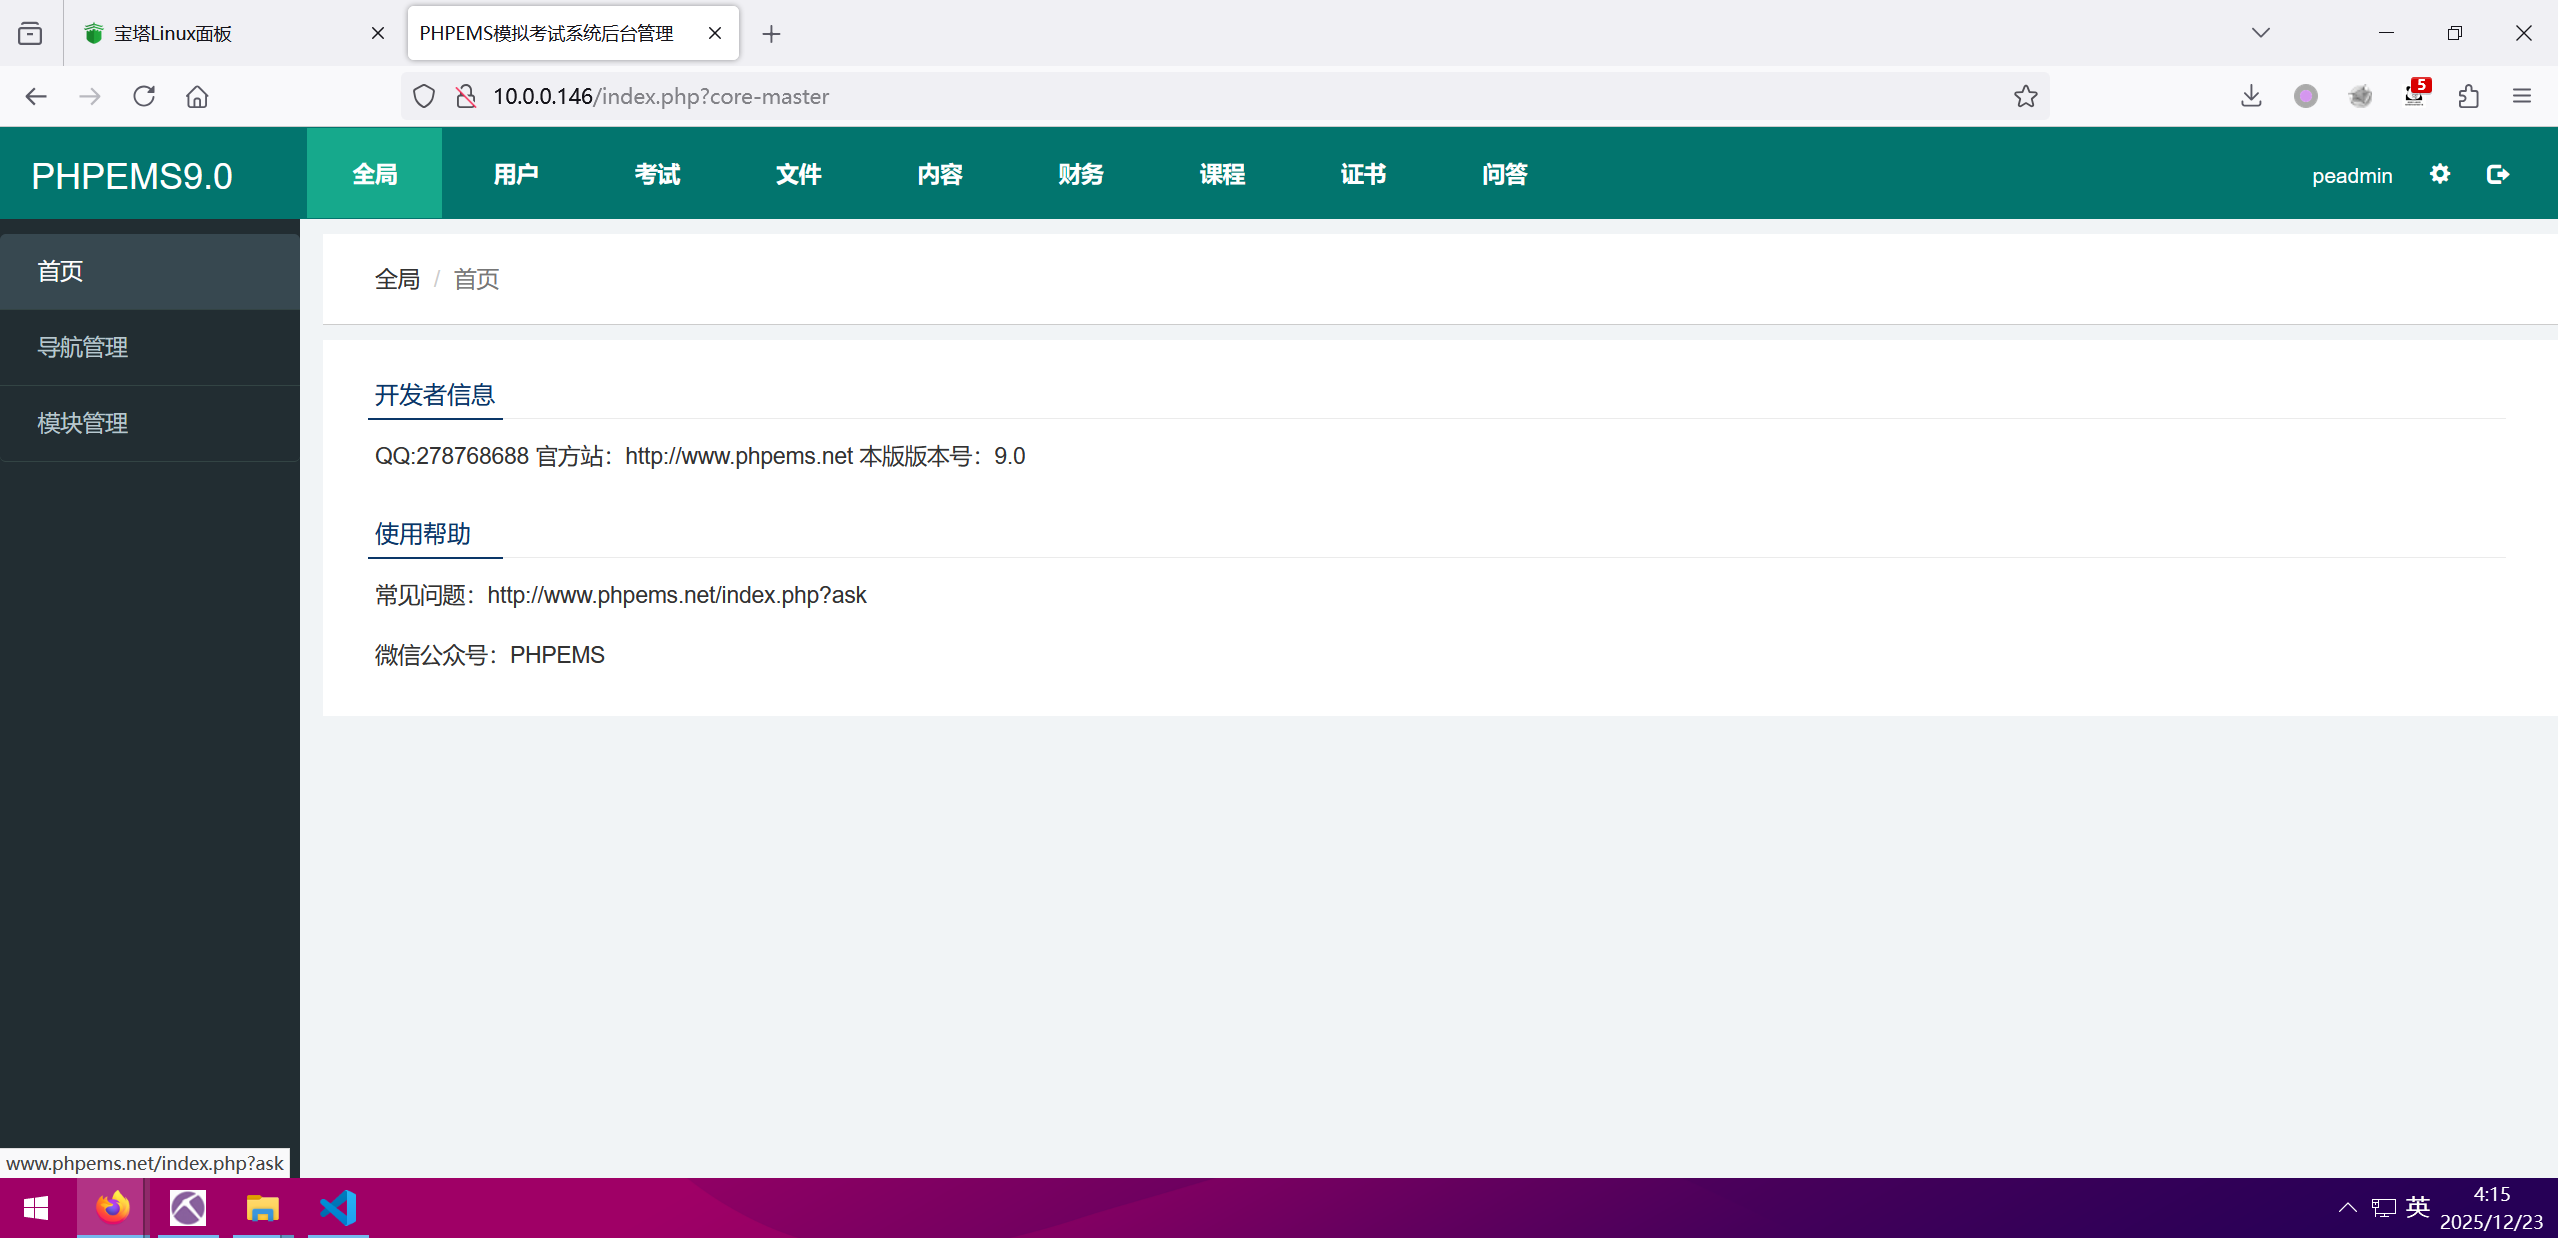Open the 课程 navigation tab
This screenshot has width=2558, height=1238.
pos(1222,174)
